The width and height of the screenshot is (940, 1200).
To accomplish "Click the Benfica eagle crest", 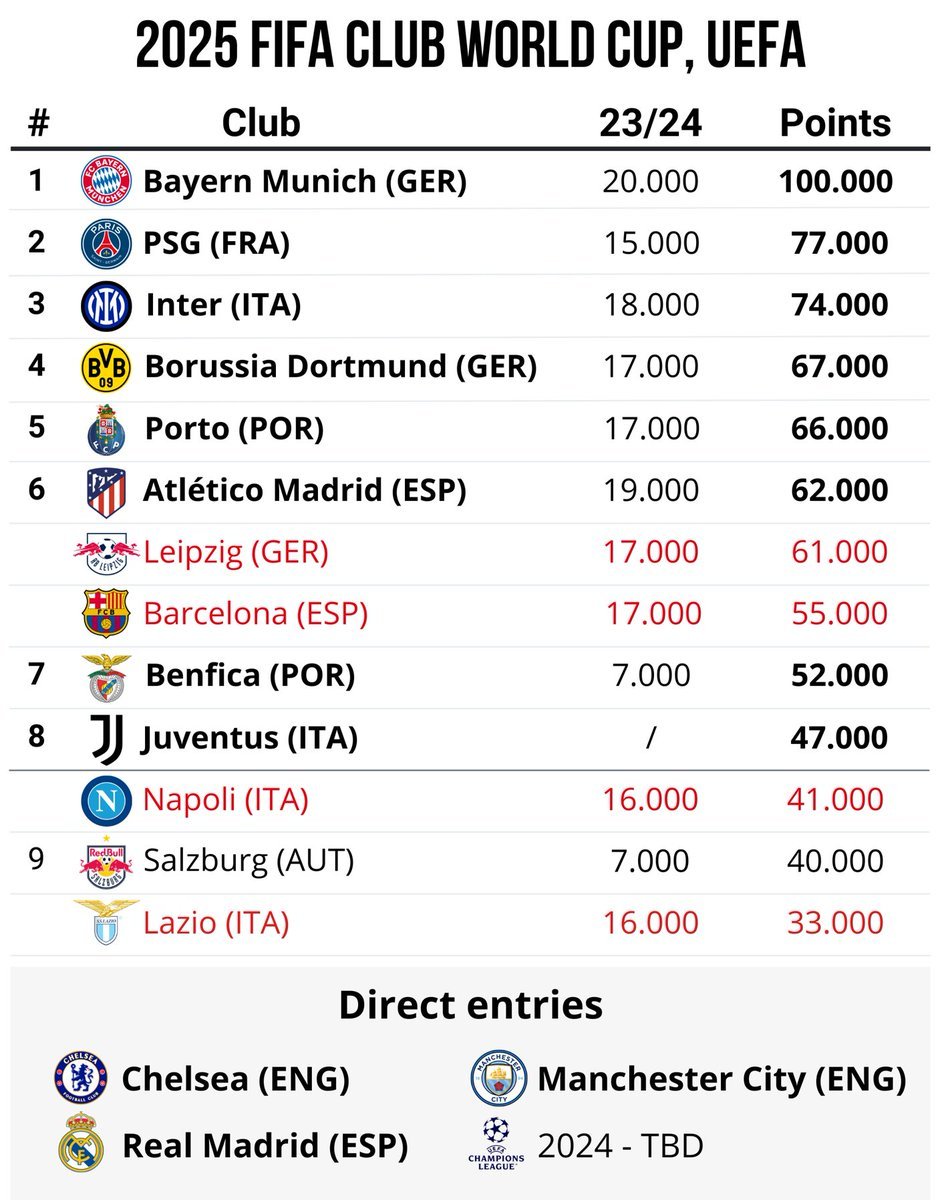I will coord(106,676).
